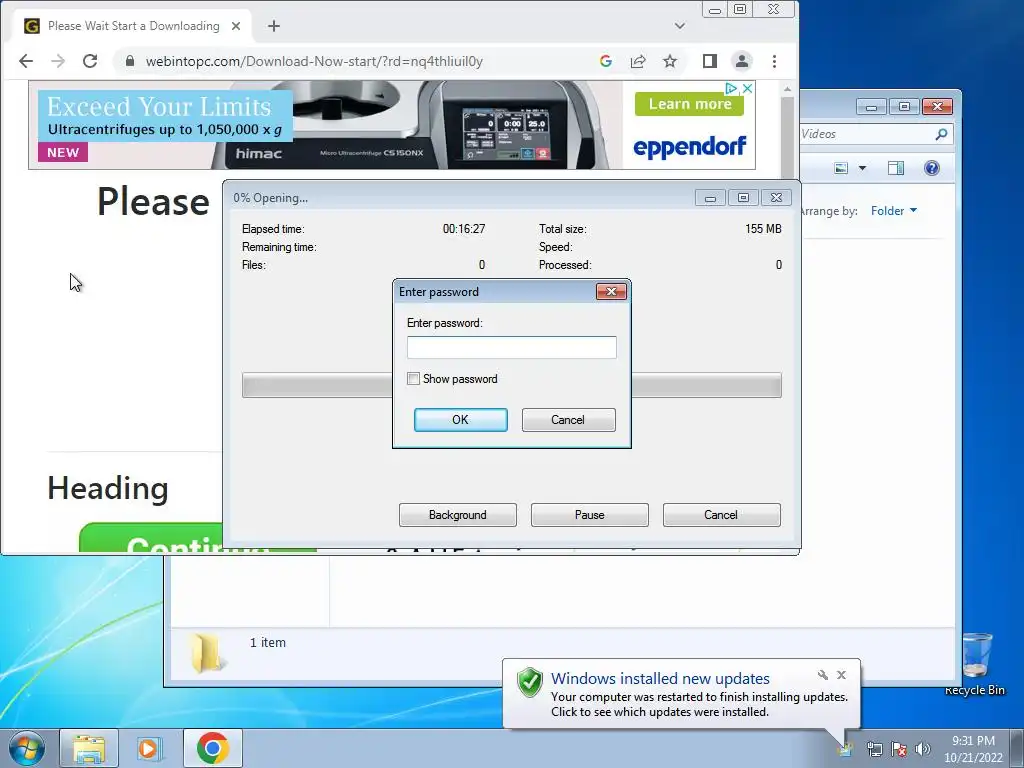Maximize the 0% Opening window
This screenshot has height=768, width=1024.
point(743,198)
